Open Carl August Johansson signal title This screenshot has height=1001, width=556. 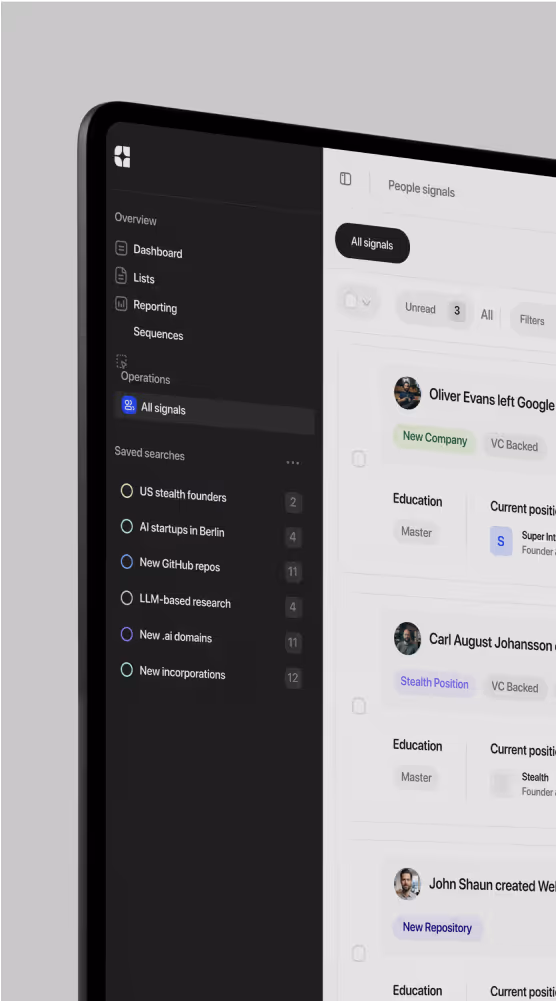tap(492, 642)
